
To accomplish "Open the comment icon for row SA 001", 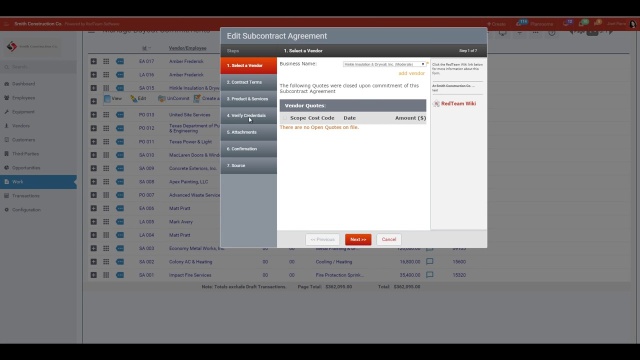I will pyautogui.click(x=430, y=275).
